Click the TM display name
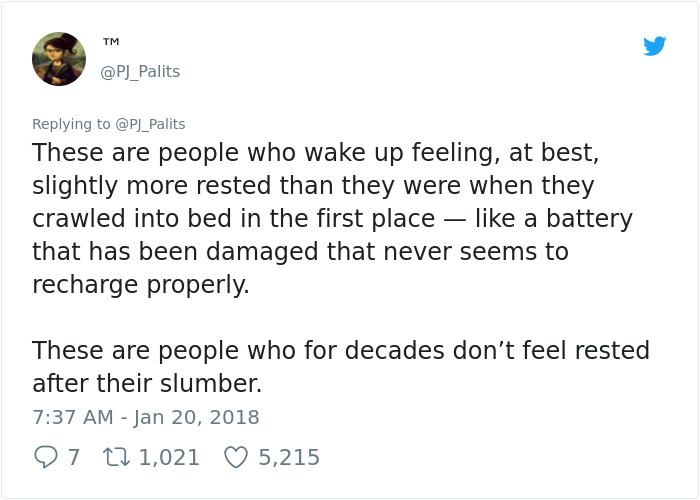The height and width of the screenshot is (500, 700). point(111,42)
